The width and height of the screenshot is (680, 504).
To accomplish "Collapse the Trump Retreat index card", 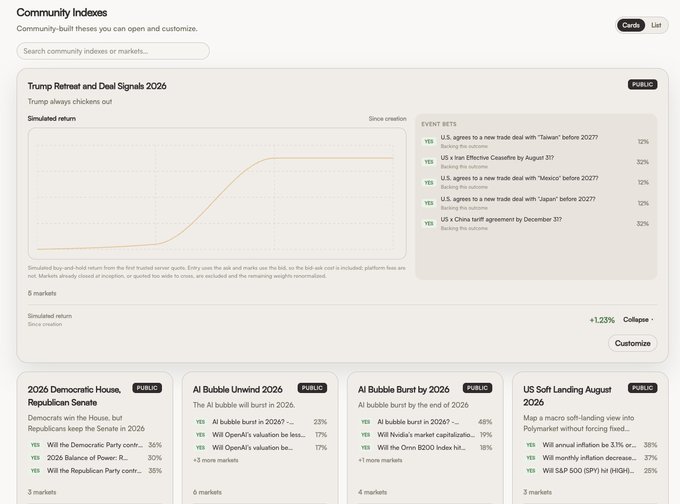I will 638,320.
